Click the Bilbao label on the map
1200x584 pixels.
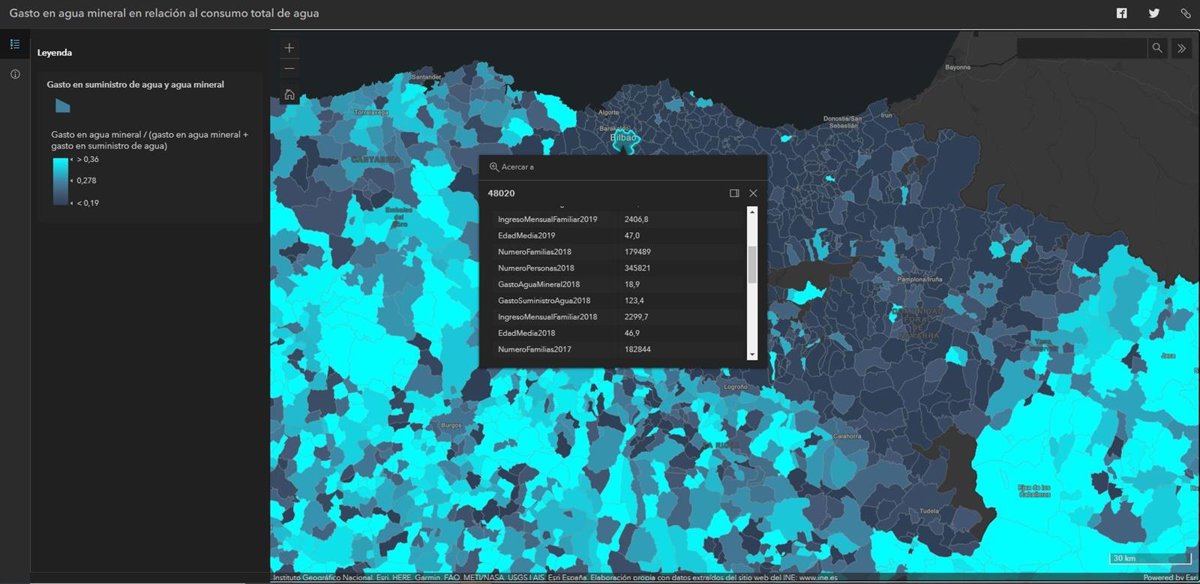coord(625,138)
